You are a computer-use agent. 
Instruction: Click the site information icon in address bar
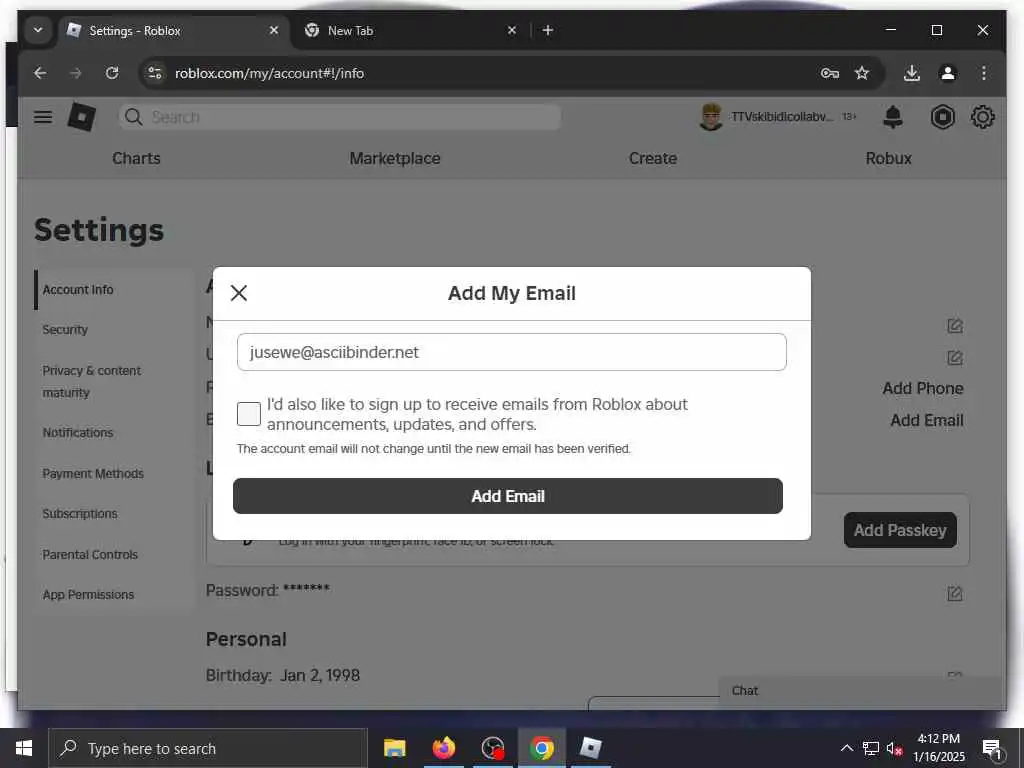coord(155,73)
